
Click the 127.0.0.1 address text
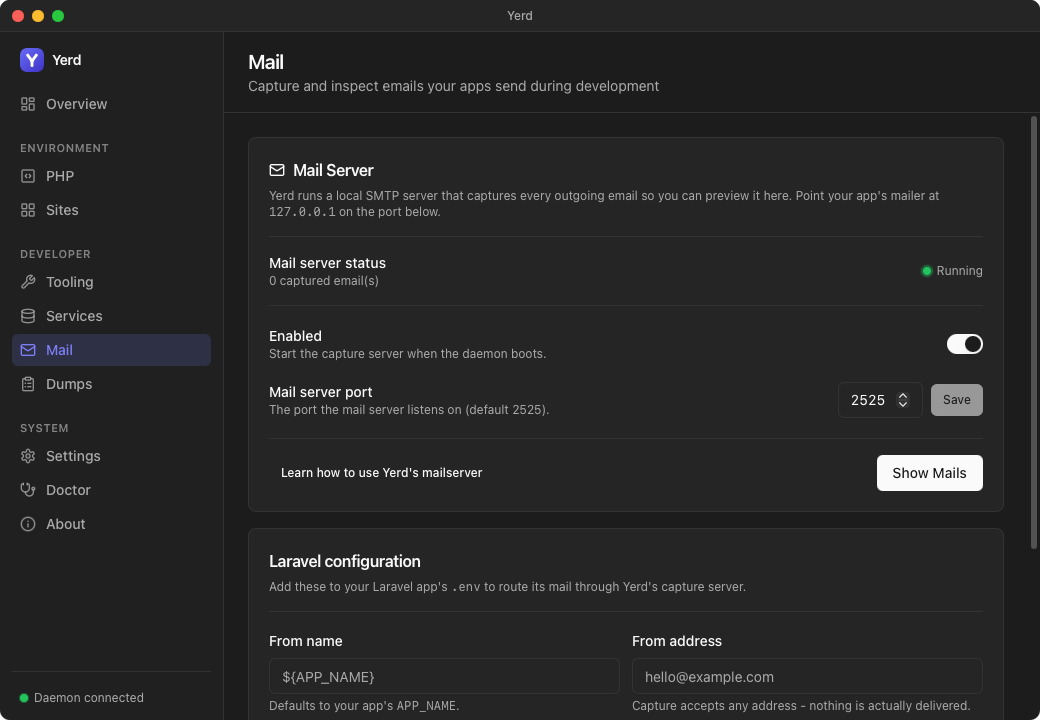coord(302,212)
